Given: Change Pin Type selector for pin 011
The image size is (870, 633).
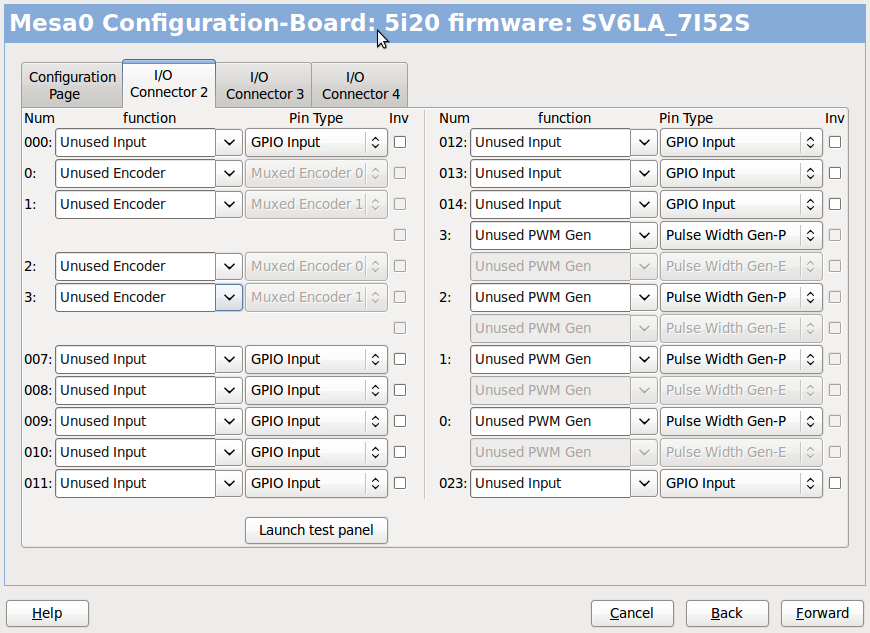Looking at the screenshot, I should [x=316, y=484].
